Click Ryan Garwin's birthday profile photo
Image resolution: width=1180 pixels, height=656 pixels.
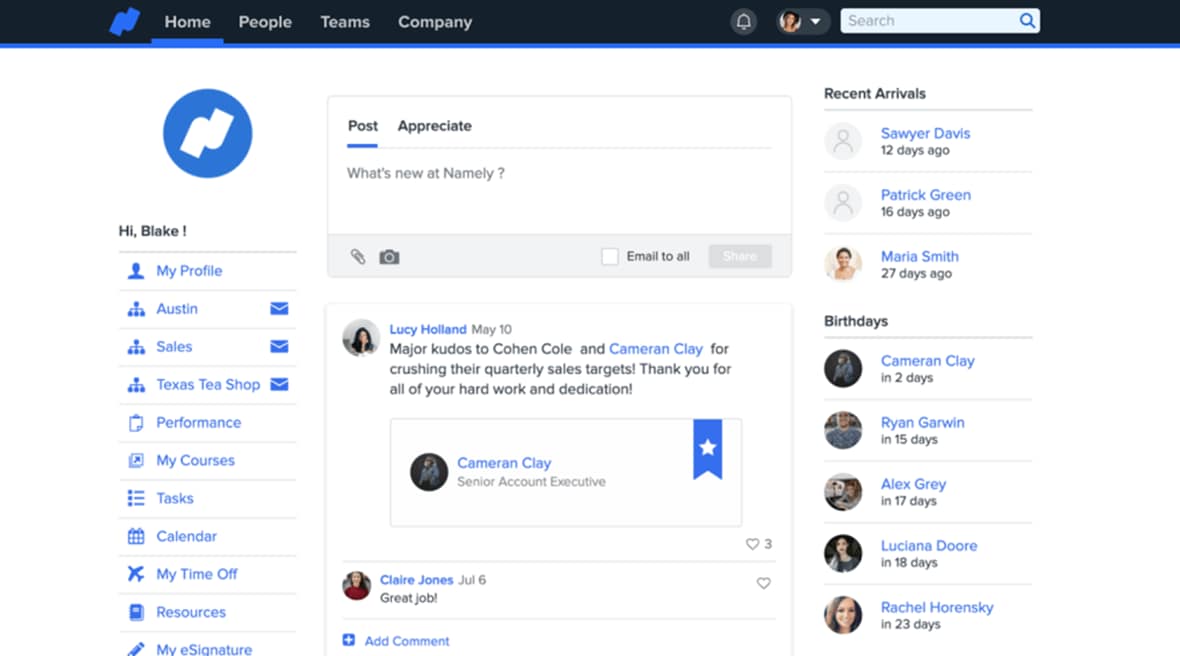pyautogui.click(x=843, y=431)
